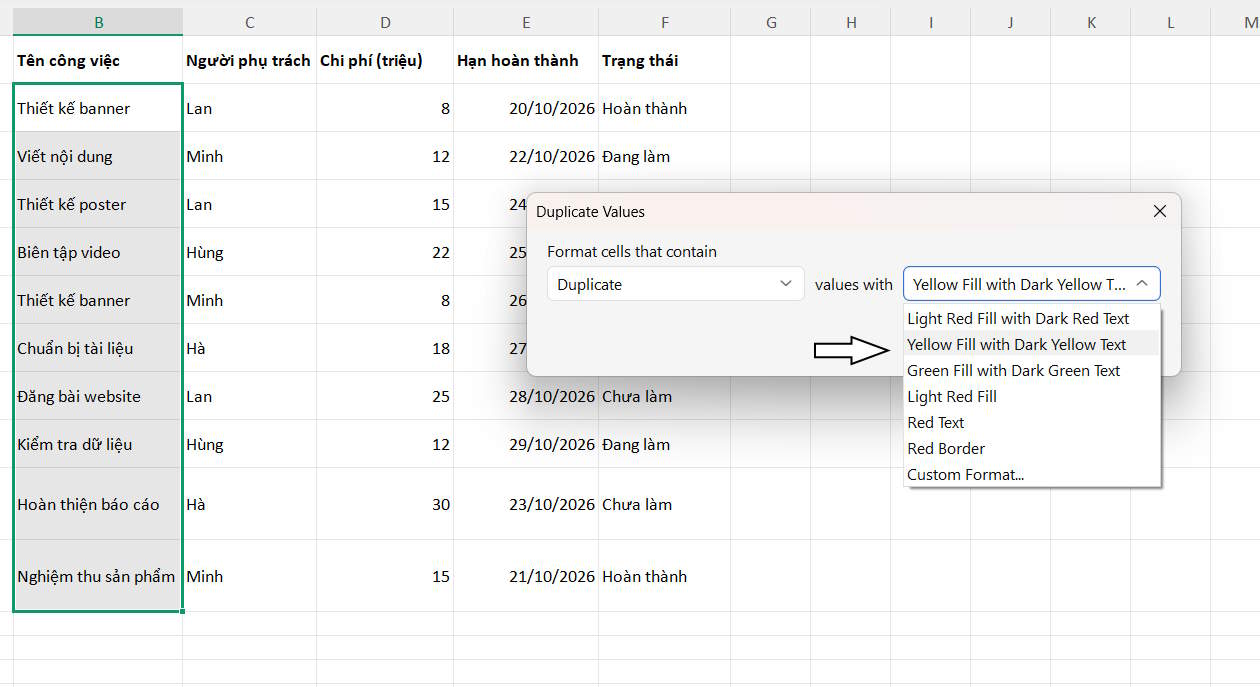Select column D header
The width and height of the screenshot is (1260, 687).
[385, 22]
